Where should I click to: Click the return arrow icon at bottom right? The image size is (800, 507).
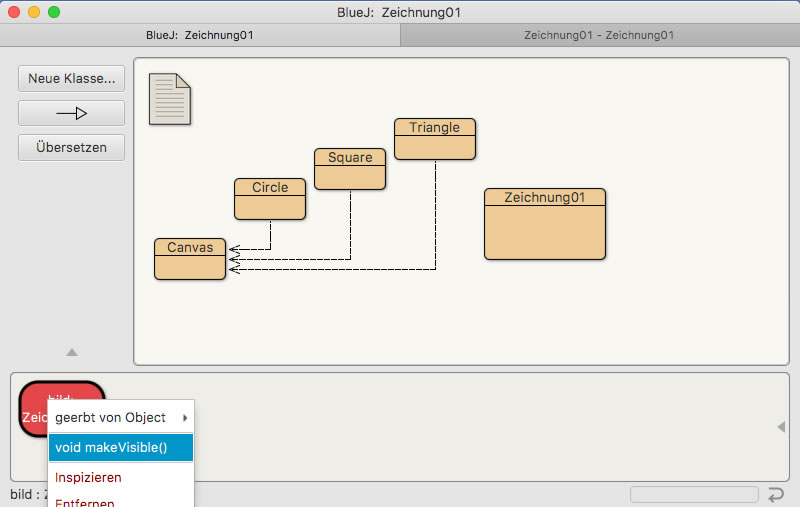pyautogui.click(x=776, y=494)
